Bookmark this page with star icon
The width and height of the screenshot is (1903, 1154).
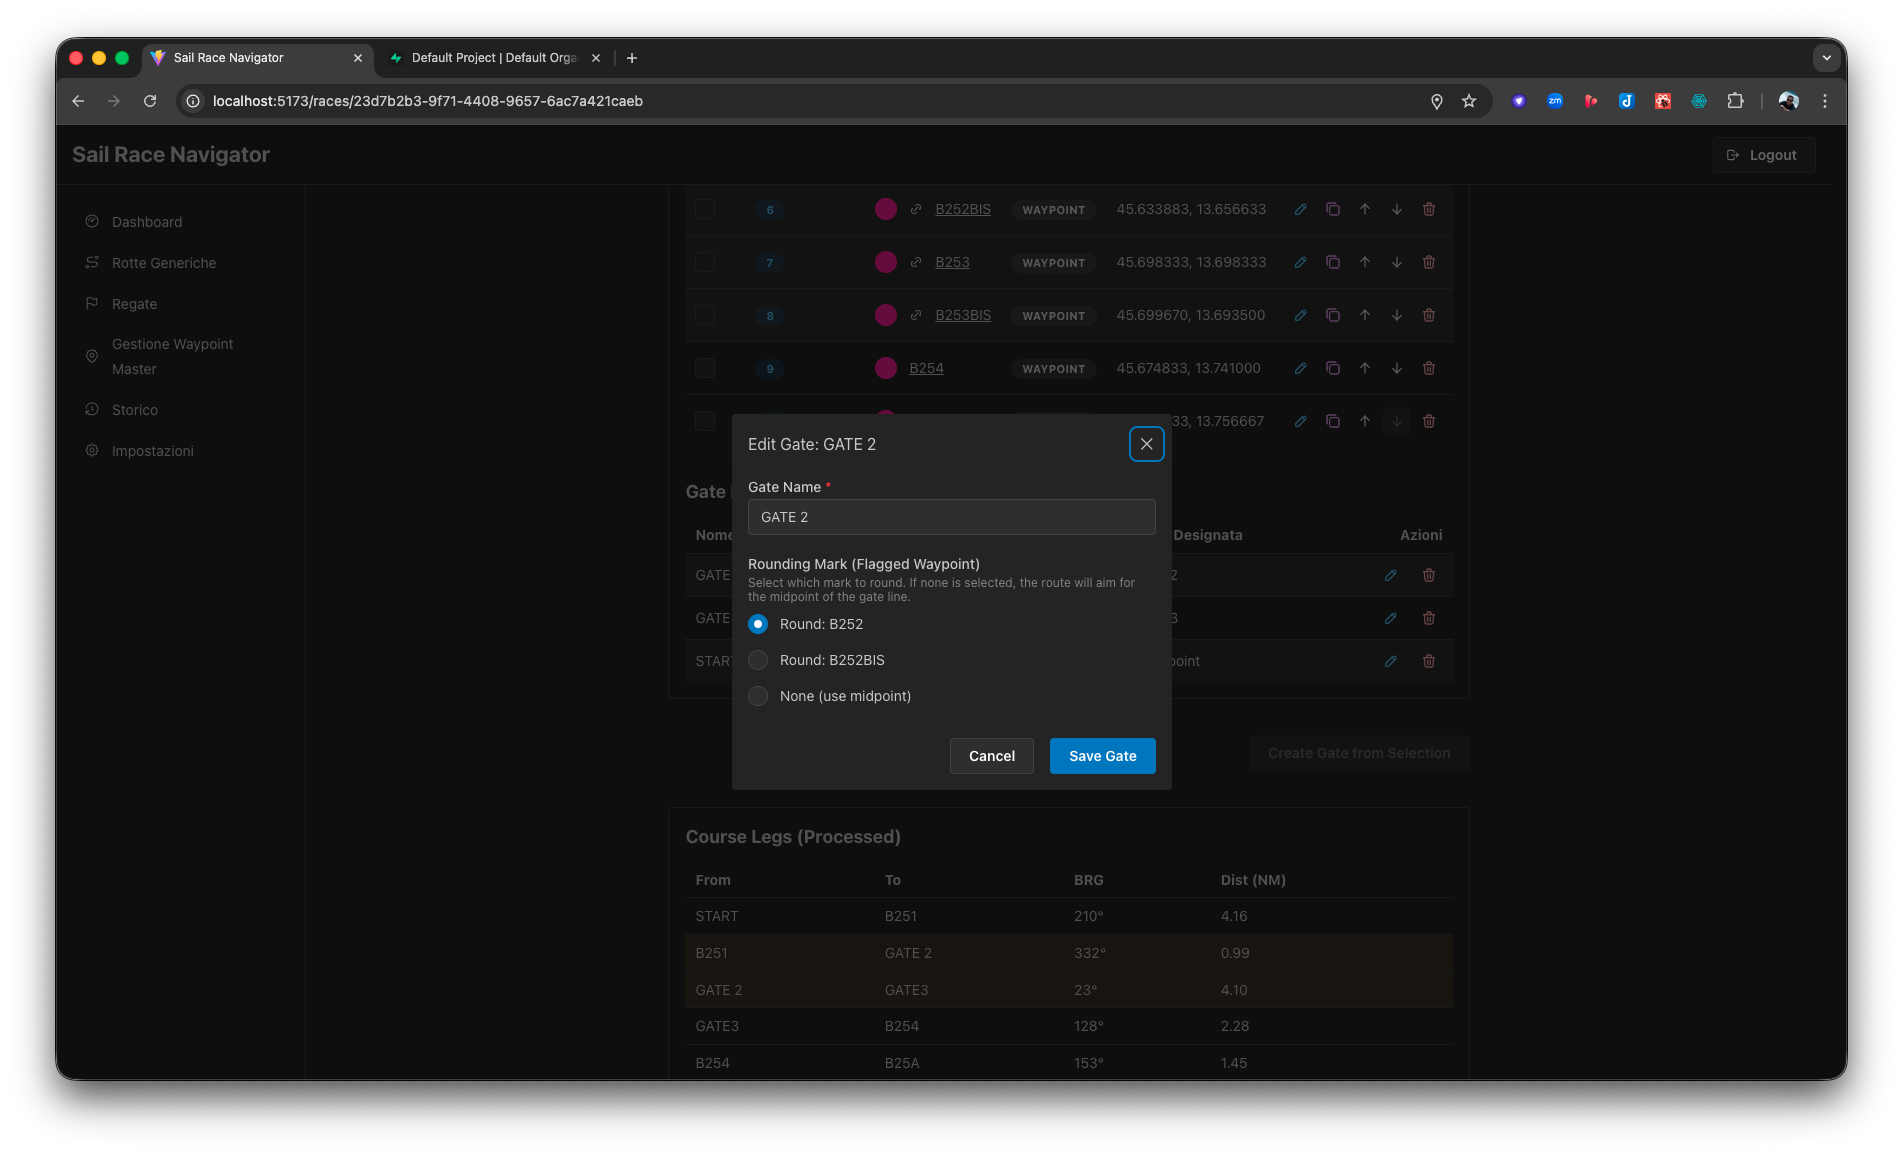(x=1468, y=101)
